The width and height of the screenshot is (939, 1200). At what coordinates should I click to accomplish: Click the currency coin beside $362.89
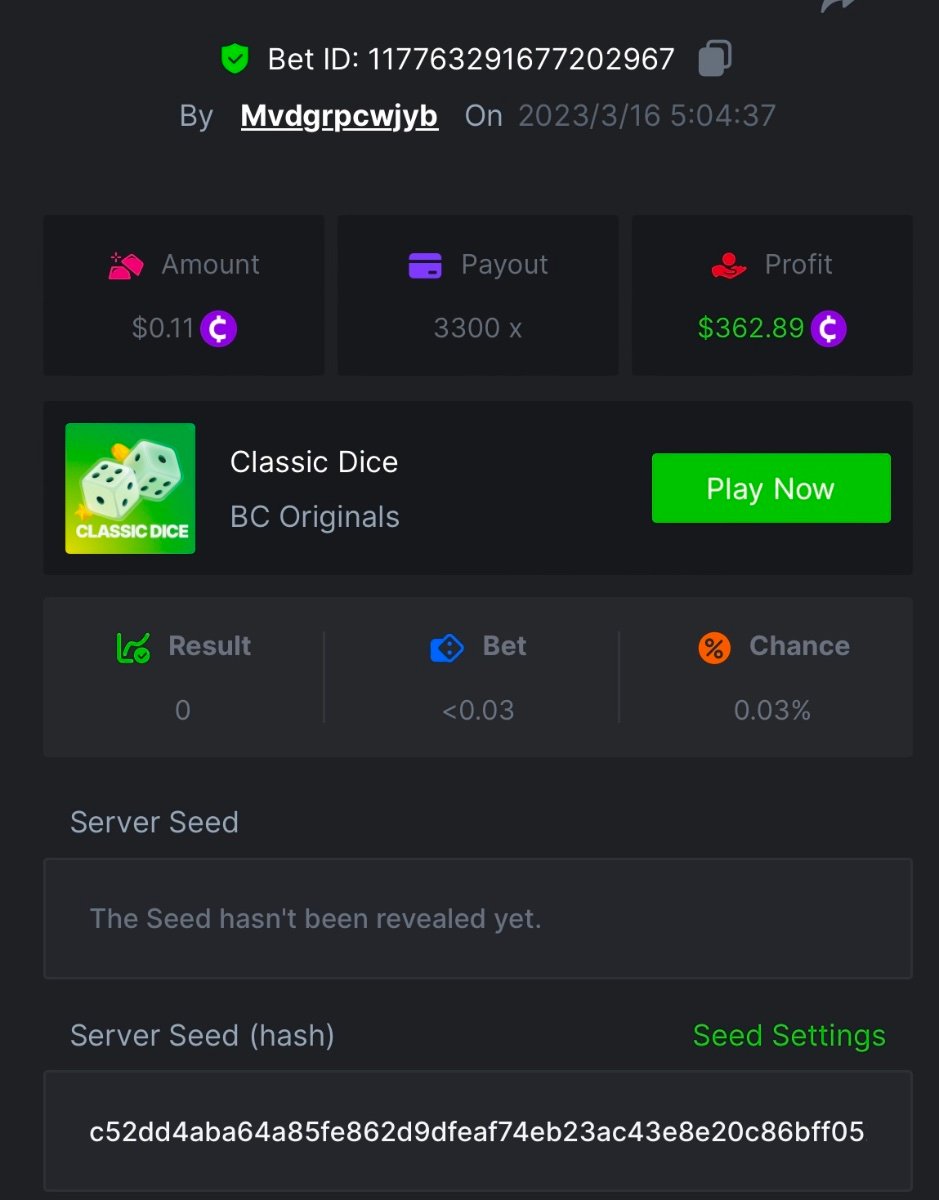click(829, 328)
